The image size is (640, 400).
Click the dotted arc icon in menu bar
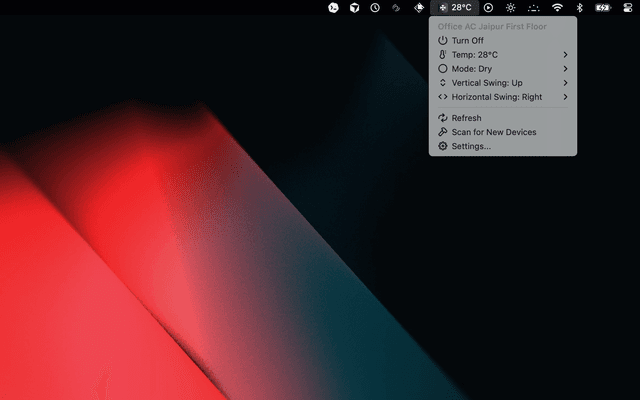click(533, 7)
